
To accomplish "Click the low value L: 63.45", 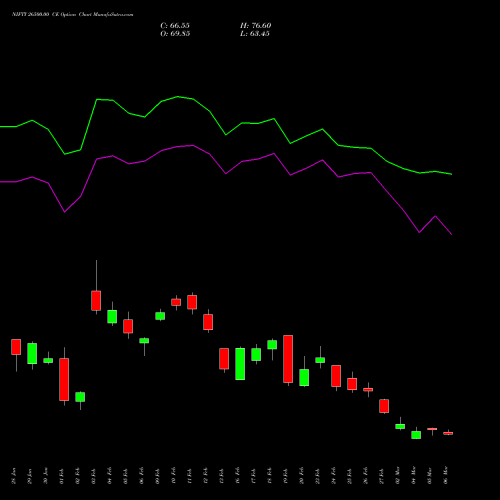I will tap(255, 33).
